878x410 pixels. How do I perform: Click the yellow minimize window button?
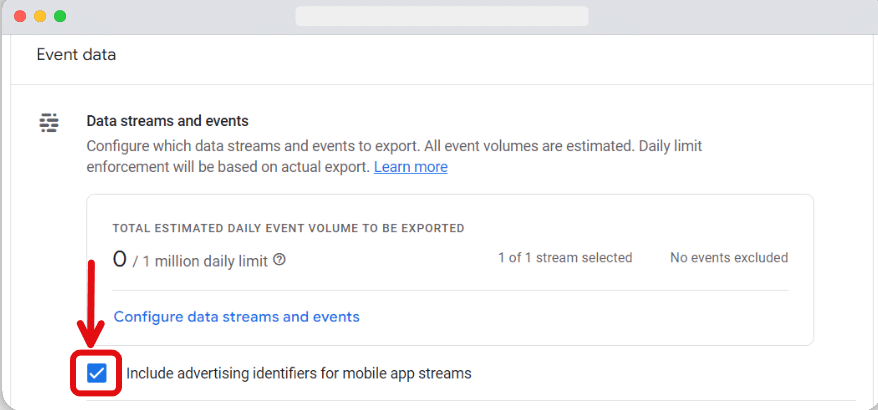[x=40, y=16]
